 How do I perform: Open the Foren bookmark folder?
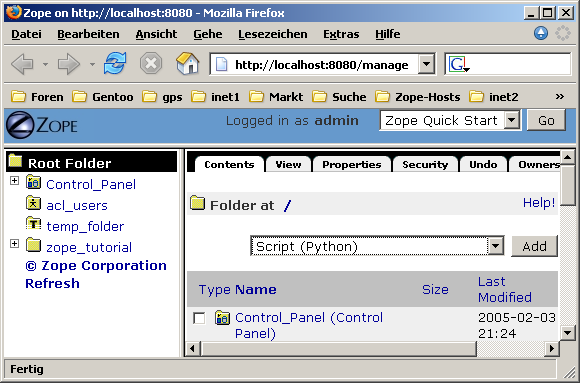click(x=37, y=97)
